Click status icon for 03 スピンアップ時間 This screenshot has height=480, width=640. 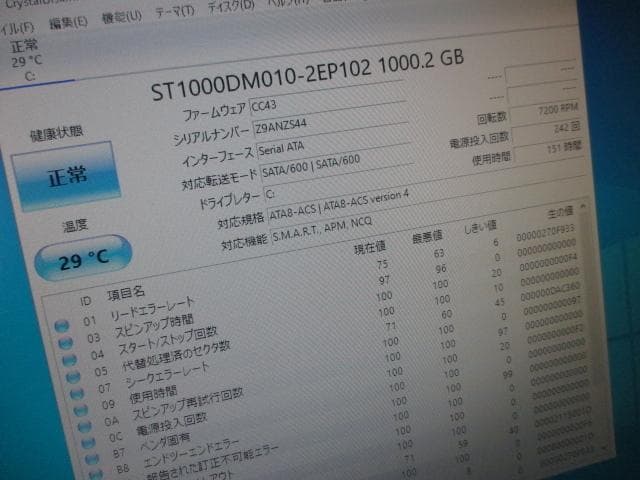tap(65, 343)
